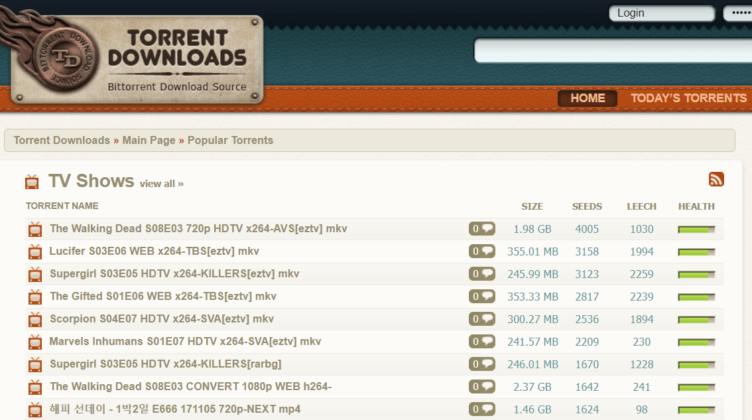
Task: Click the 2259 leech value
Action: click(642, 274)
